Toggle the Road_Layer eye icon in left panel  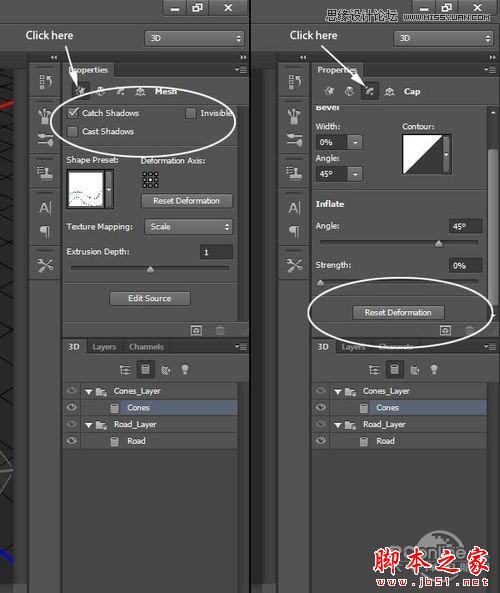click(72, 424)
